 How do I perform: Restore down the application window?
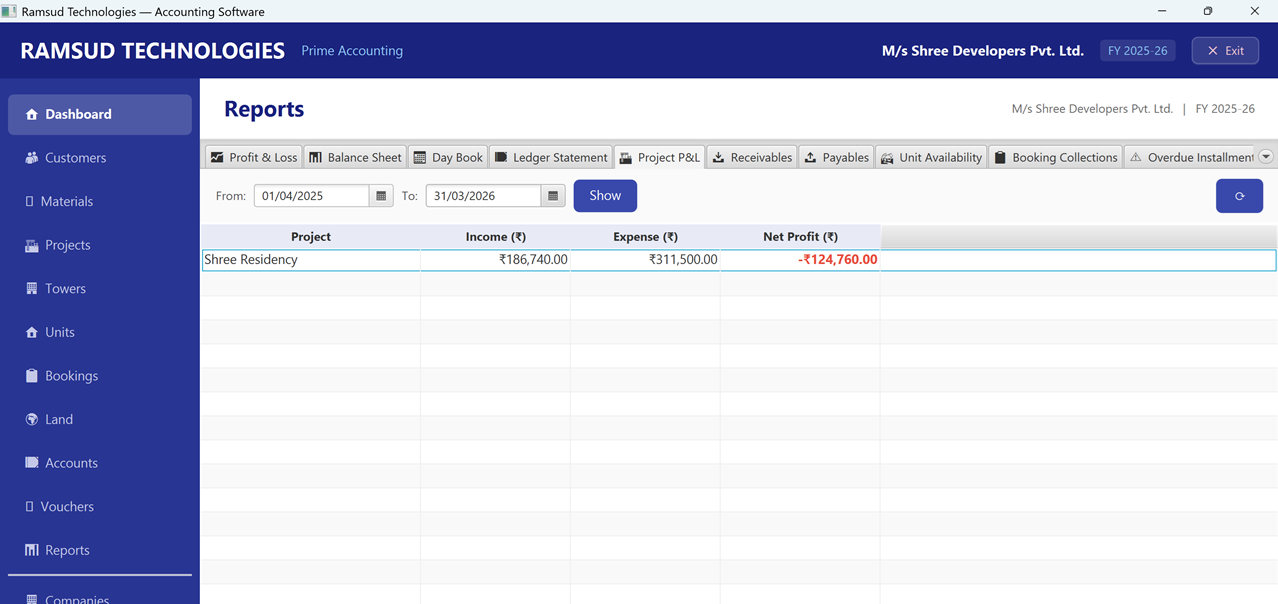click(1208, 11)
